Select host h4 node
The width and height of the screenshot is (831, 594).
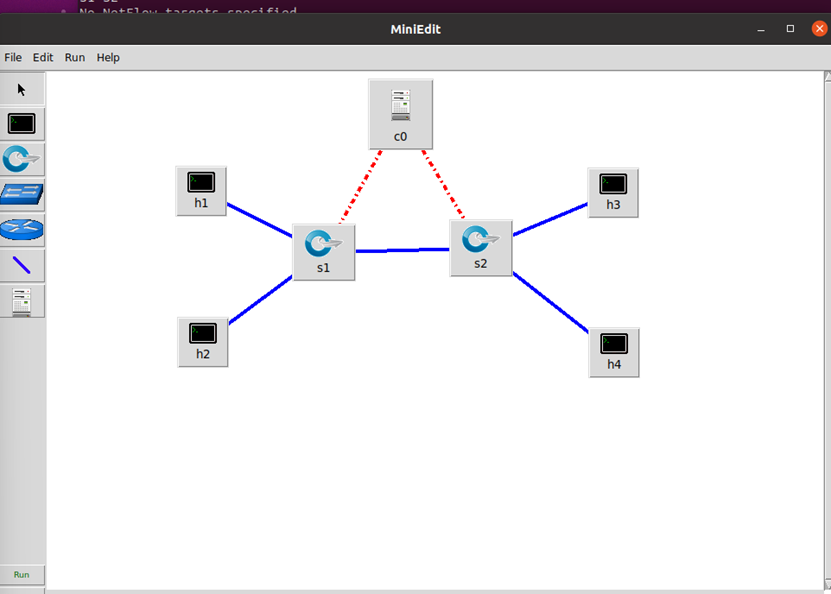click(x=614, y=353)
